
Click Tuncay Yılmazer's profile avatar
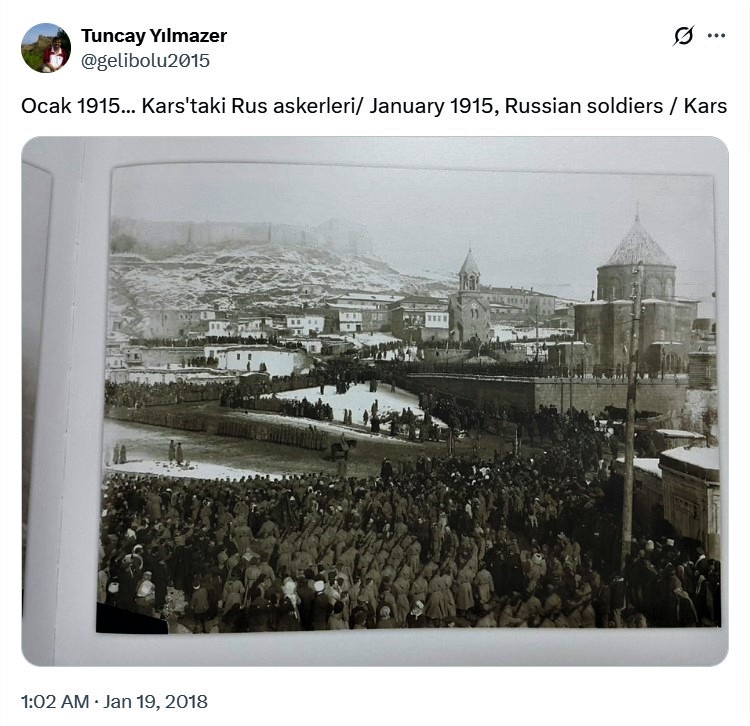[x=46, y=48]
